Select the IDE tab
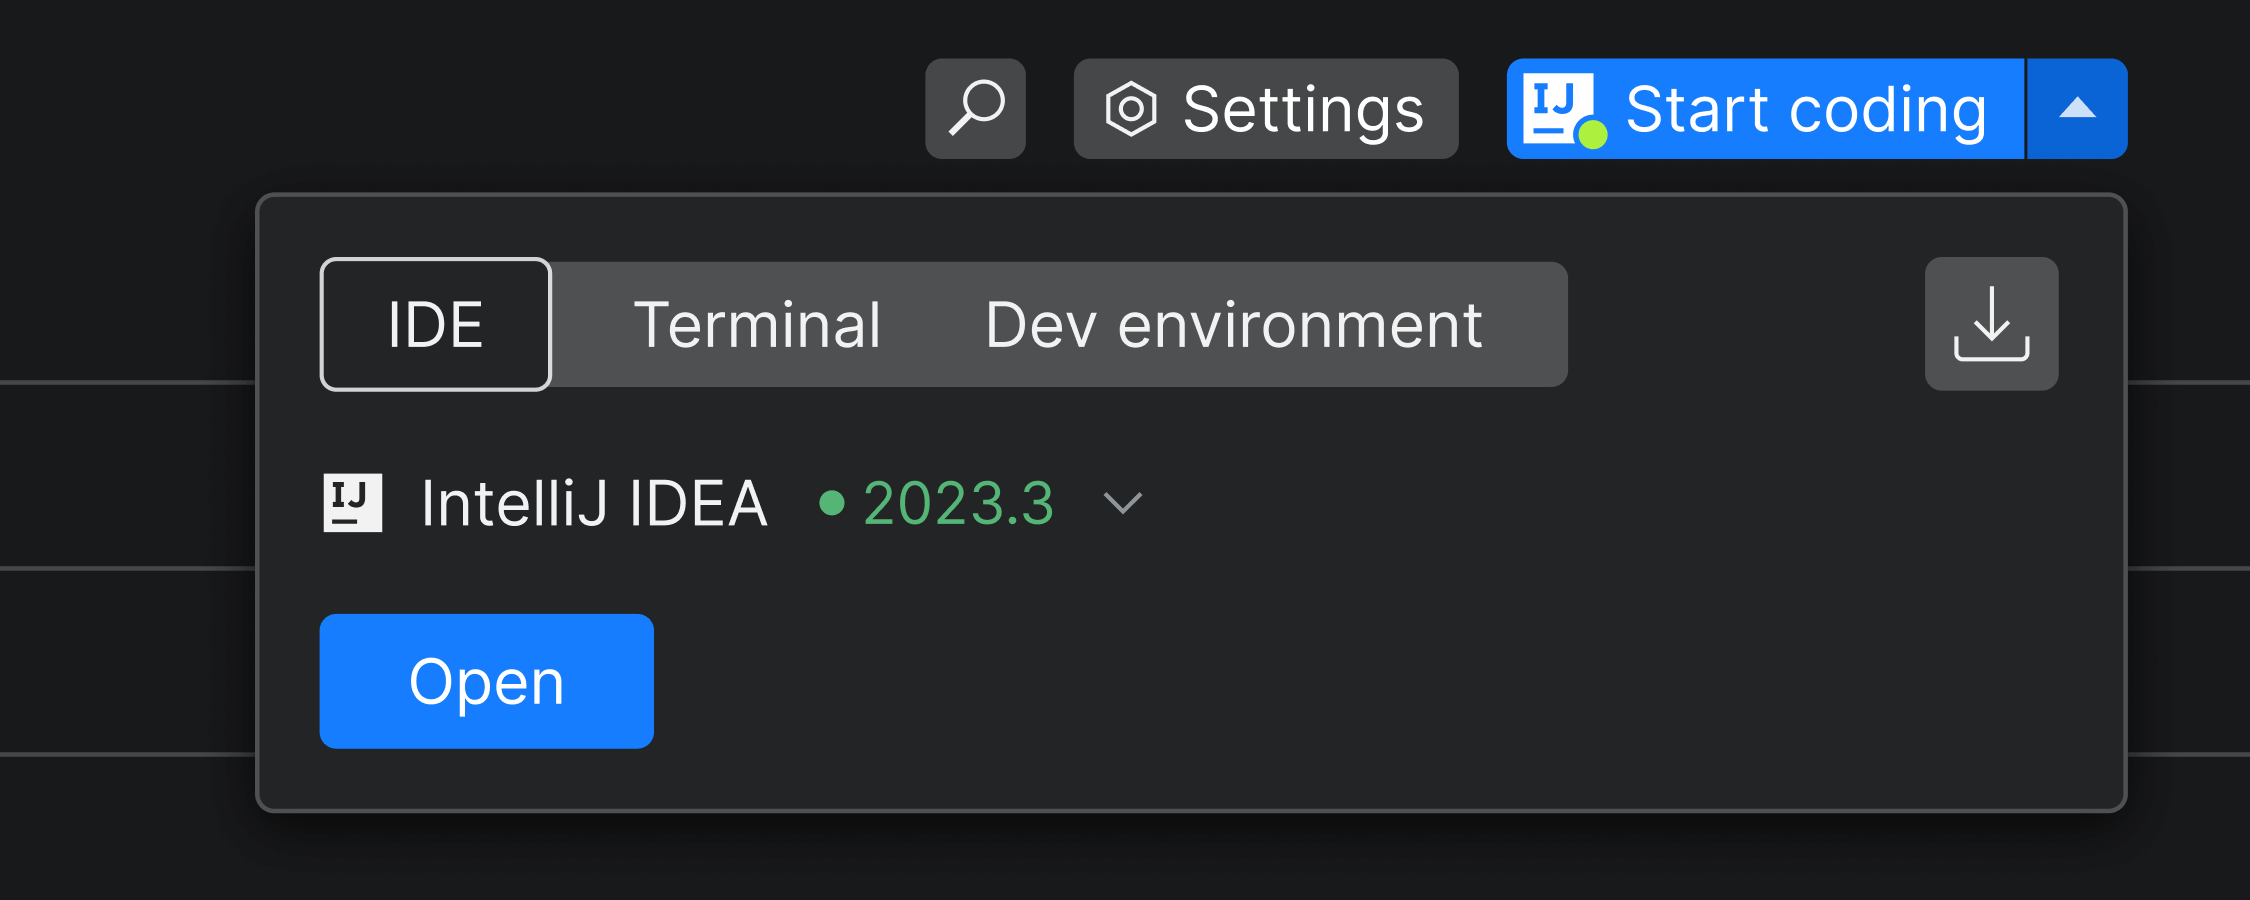The image size is (2250, 900). pyautogui.click(x=435, y=325)
